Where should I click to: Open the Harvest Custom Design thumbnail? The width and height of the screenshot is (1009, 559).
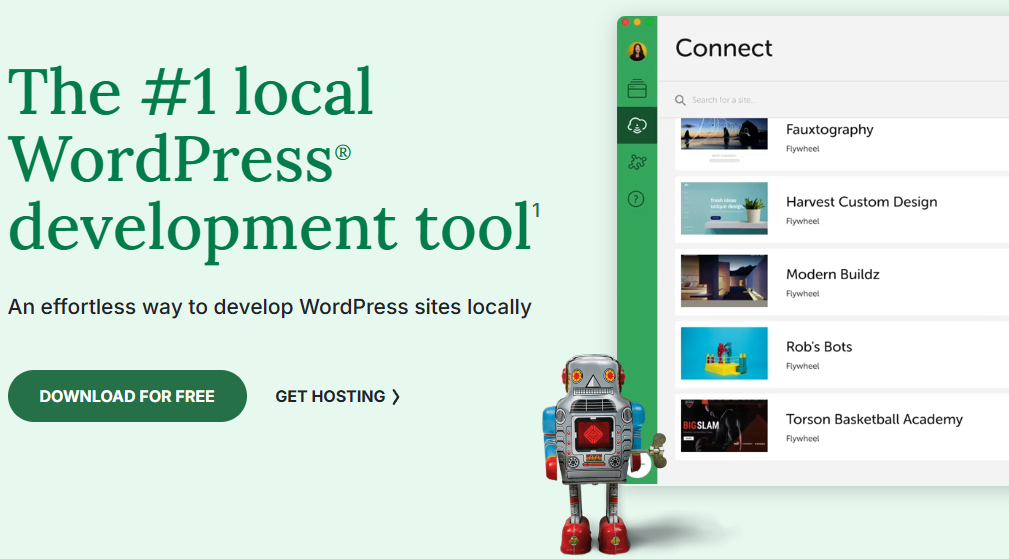click(x=724, y=208)
